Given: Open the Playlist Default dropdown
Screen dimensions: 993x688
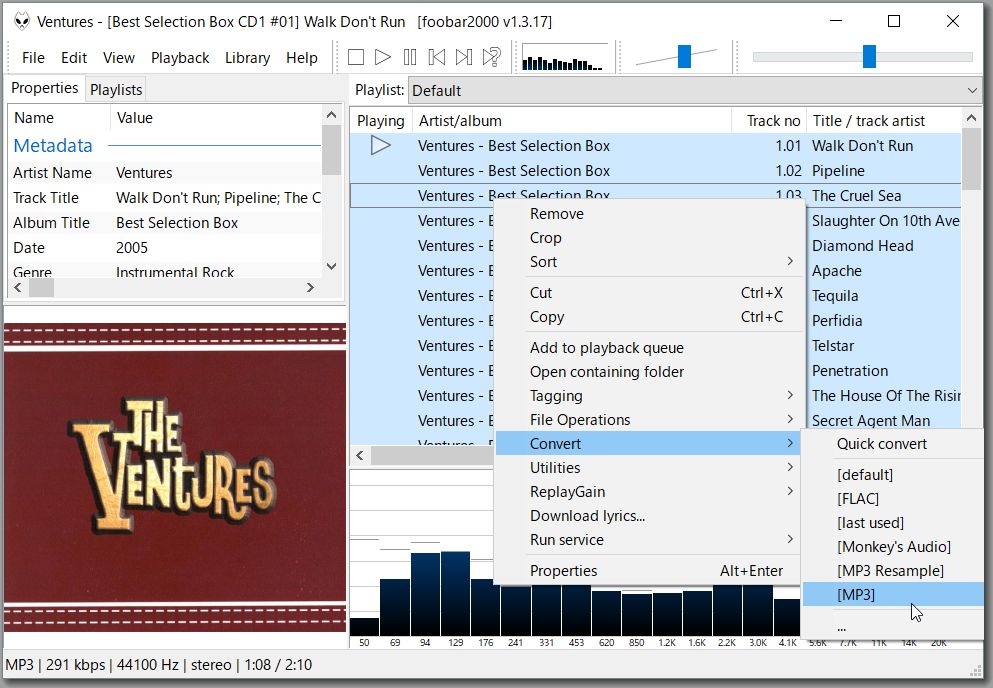Looking at the screenshot, I should click(x=695, y=91).
